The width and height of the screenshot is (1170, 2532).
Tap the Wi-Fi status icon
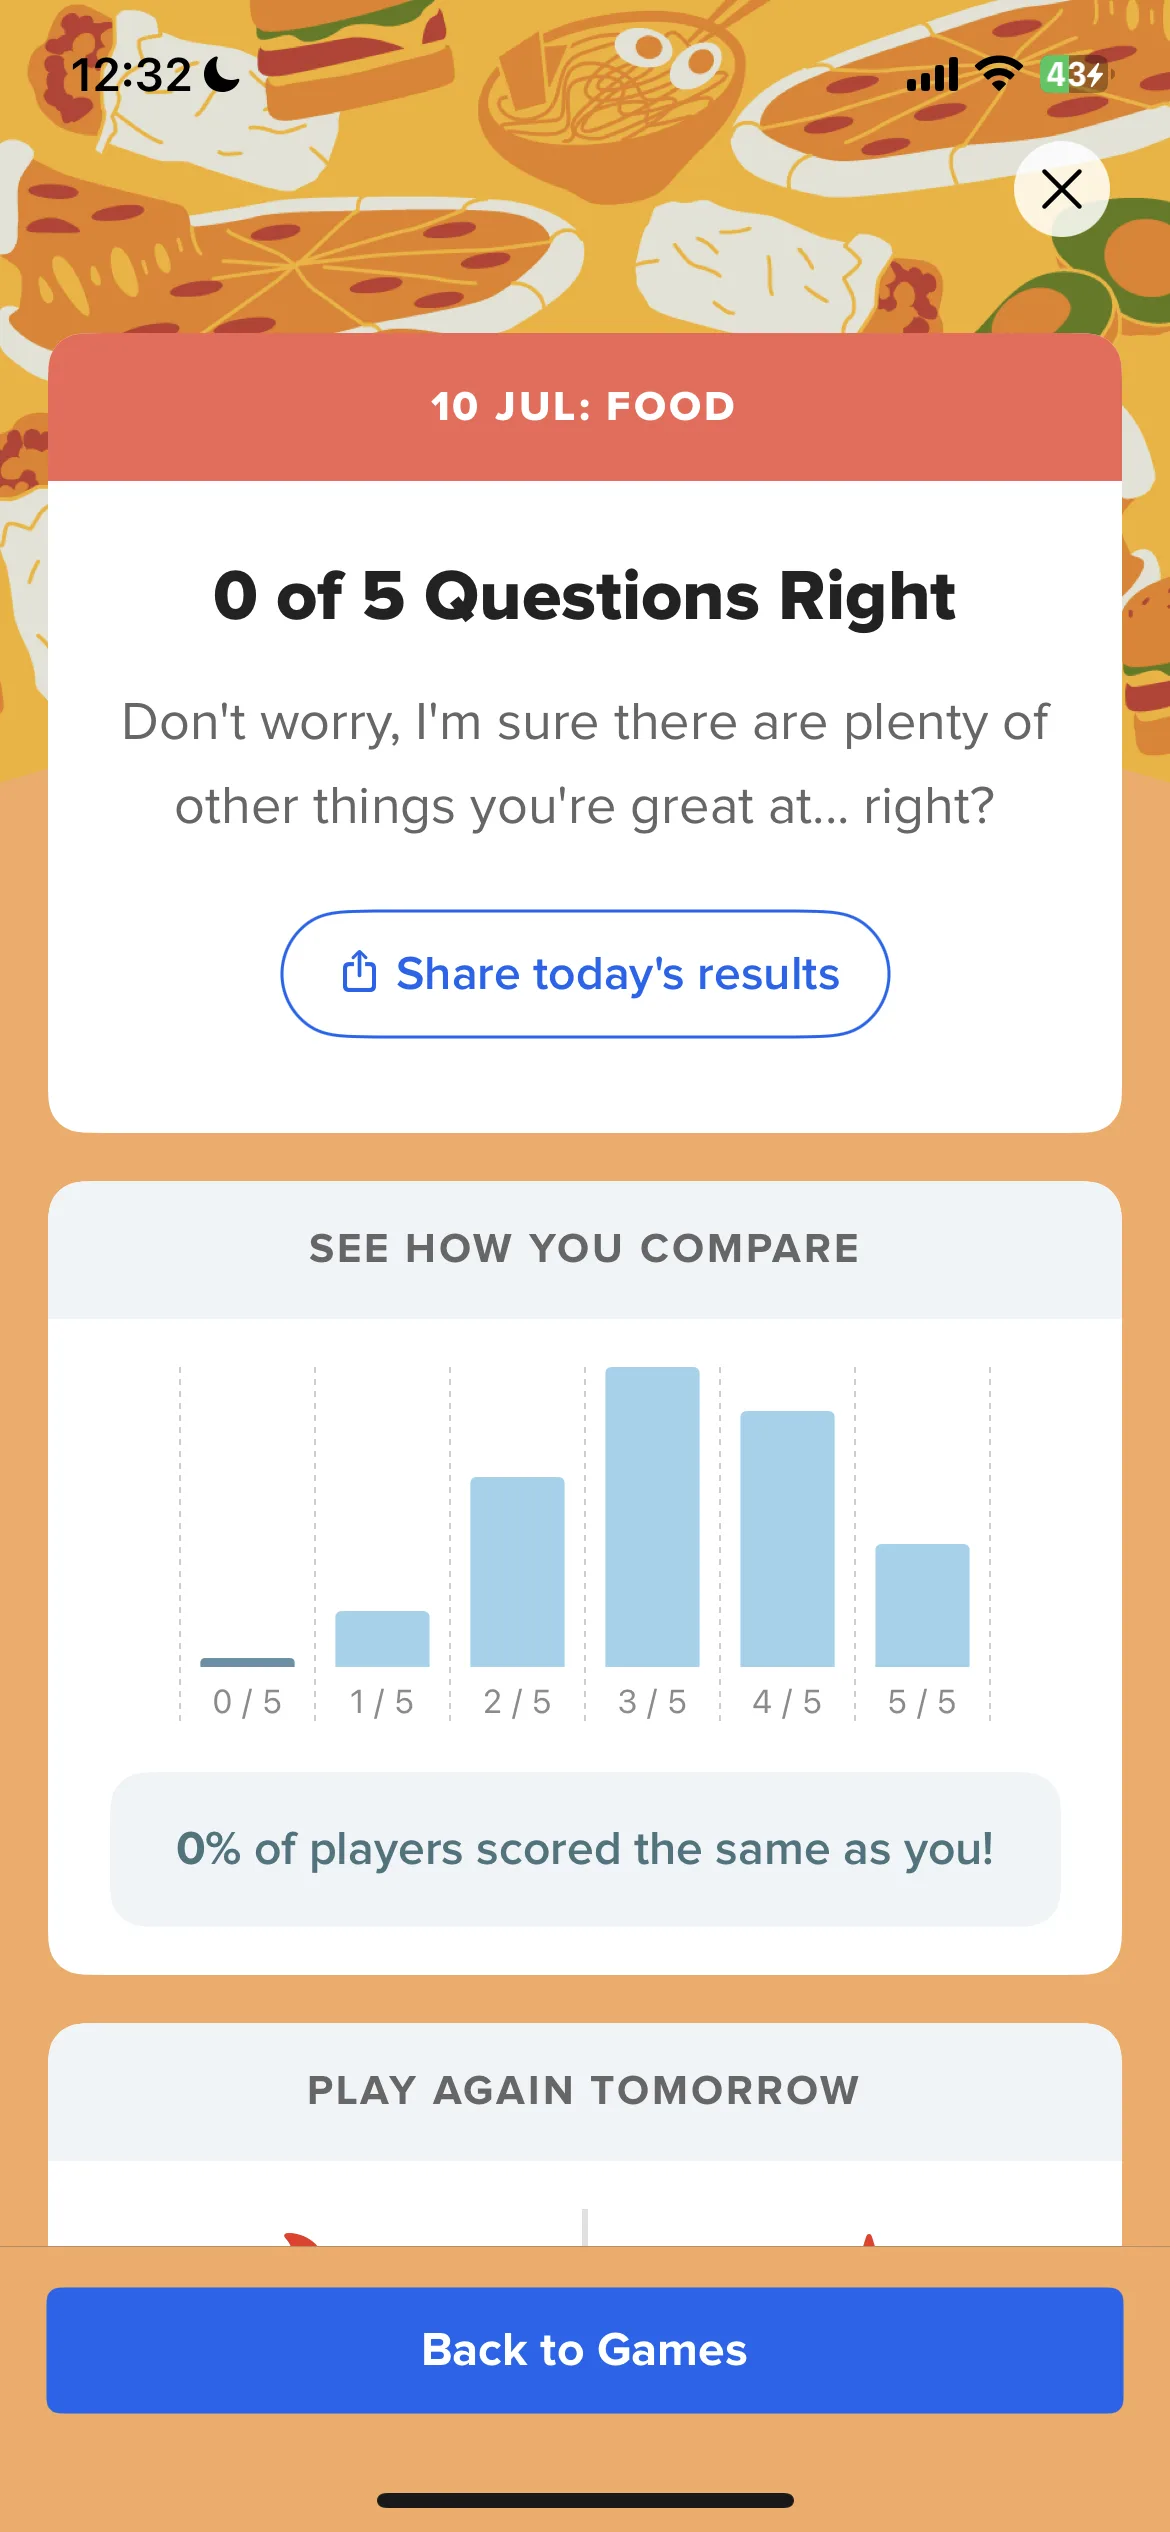pyautogui.click(x=998, y=74)
